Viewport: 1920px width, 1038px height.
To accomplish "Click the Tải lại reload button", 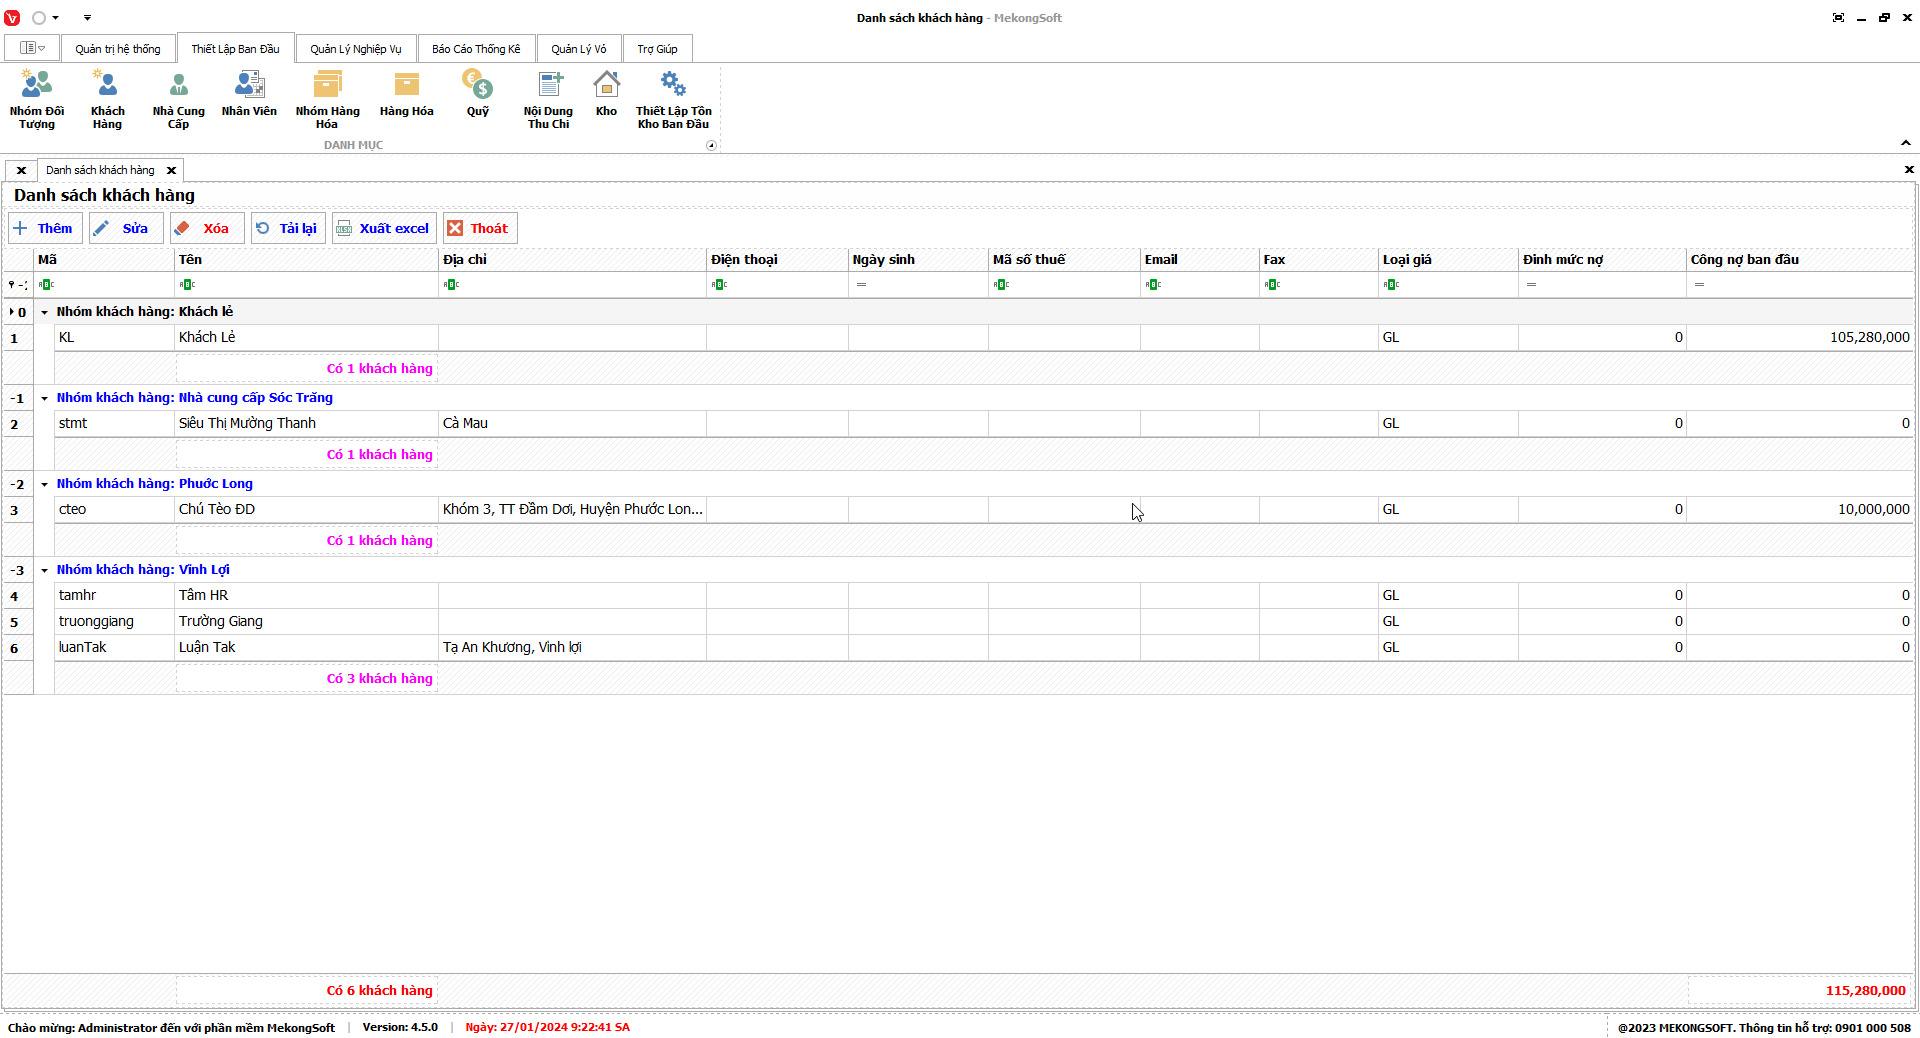I will tap(288, 228).
